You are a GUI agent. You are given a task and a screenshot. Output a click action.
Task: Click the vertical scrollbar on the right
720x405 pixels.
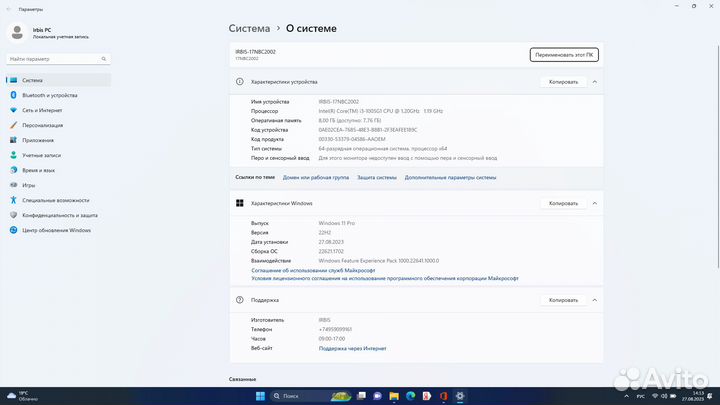[718, 156]
